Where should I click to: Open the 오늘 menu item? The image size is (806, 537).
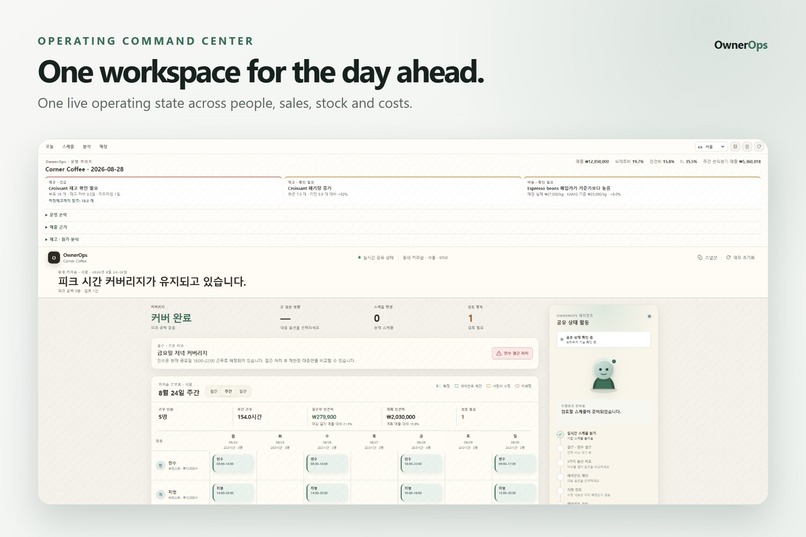(49, 146)
